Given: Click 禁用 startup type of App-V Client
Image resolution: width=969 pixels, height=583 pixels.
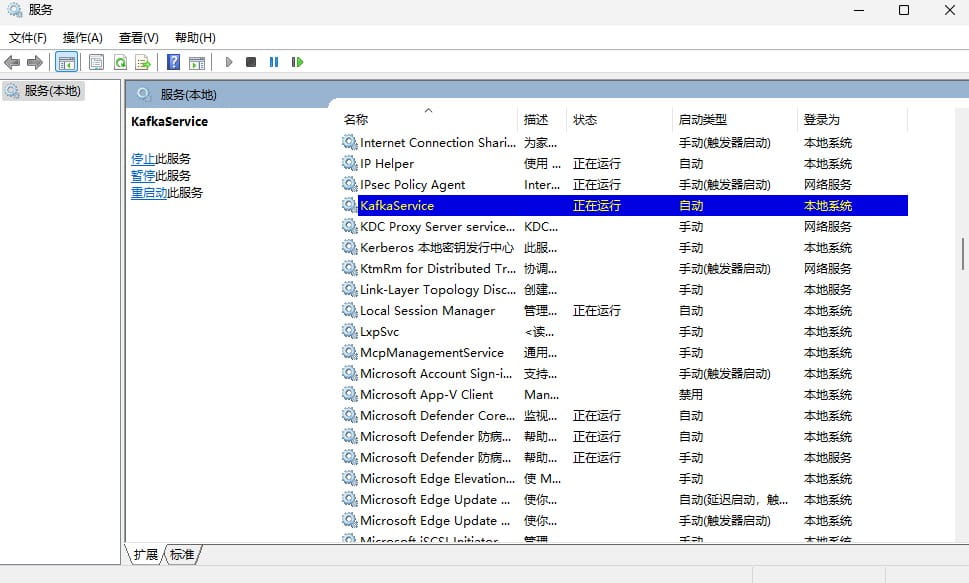Looking at the screenshot, I should tap(691, 394).
